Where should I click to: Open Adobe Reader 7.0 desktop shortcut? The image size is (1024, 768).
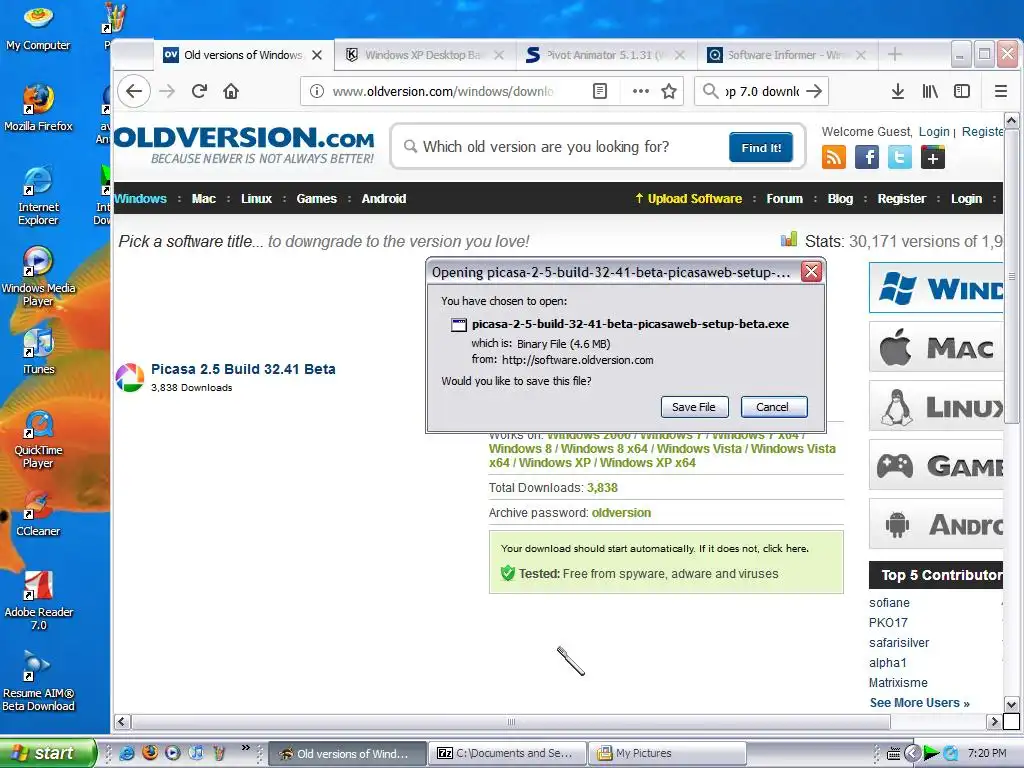tap(39, 601)
